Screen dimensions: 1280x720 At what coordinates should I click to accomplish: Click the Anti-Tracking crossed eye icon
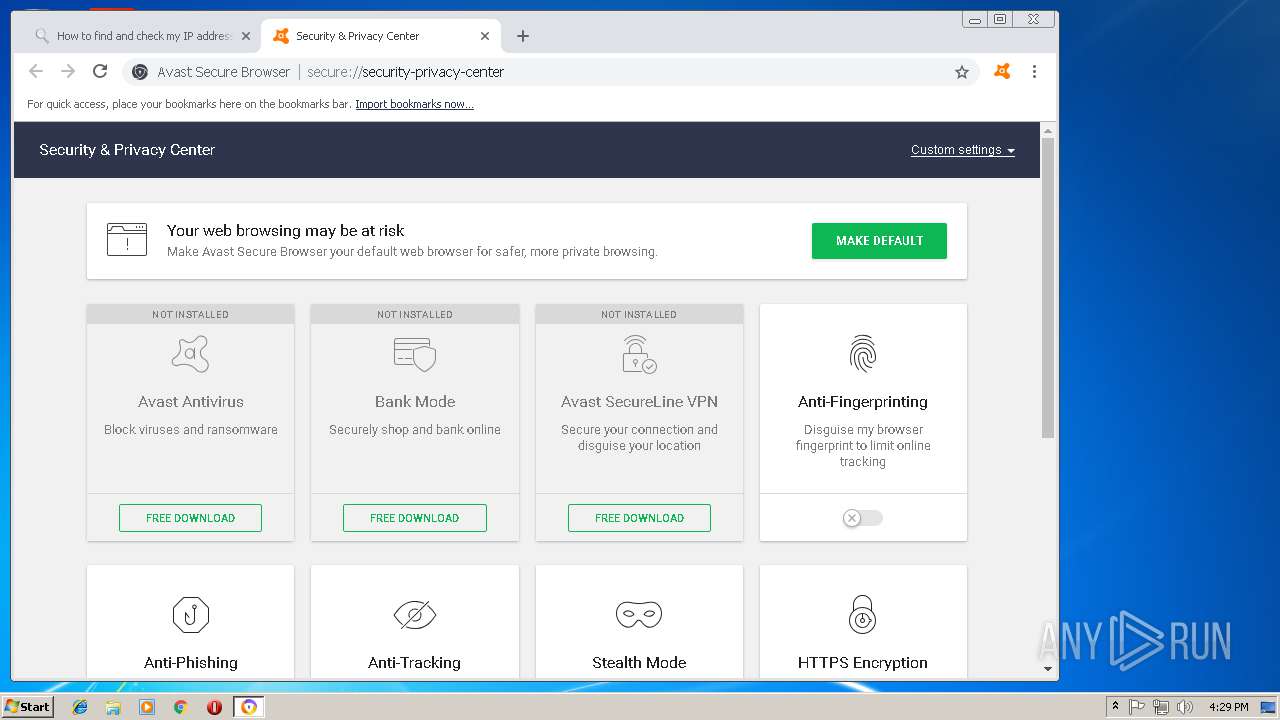click(414, 614)
